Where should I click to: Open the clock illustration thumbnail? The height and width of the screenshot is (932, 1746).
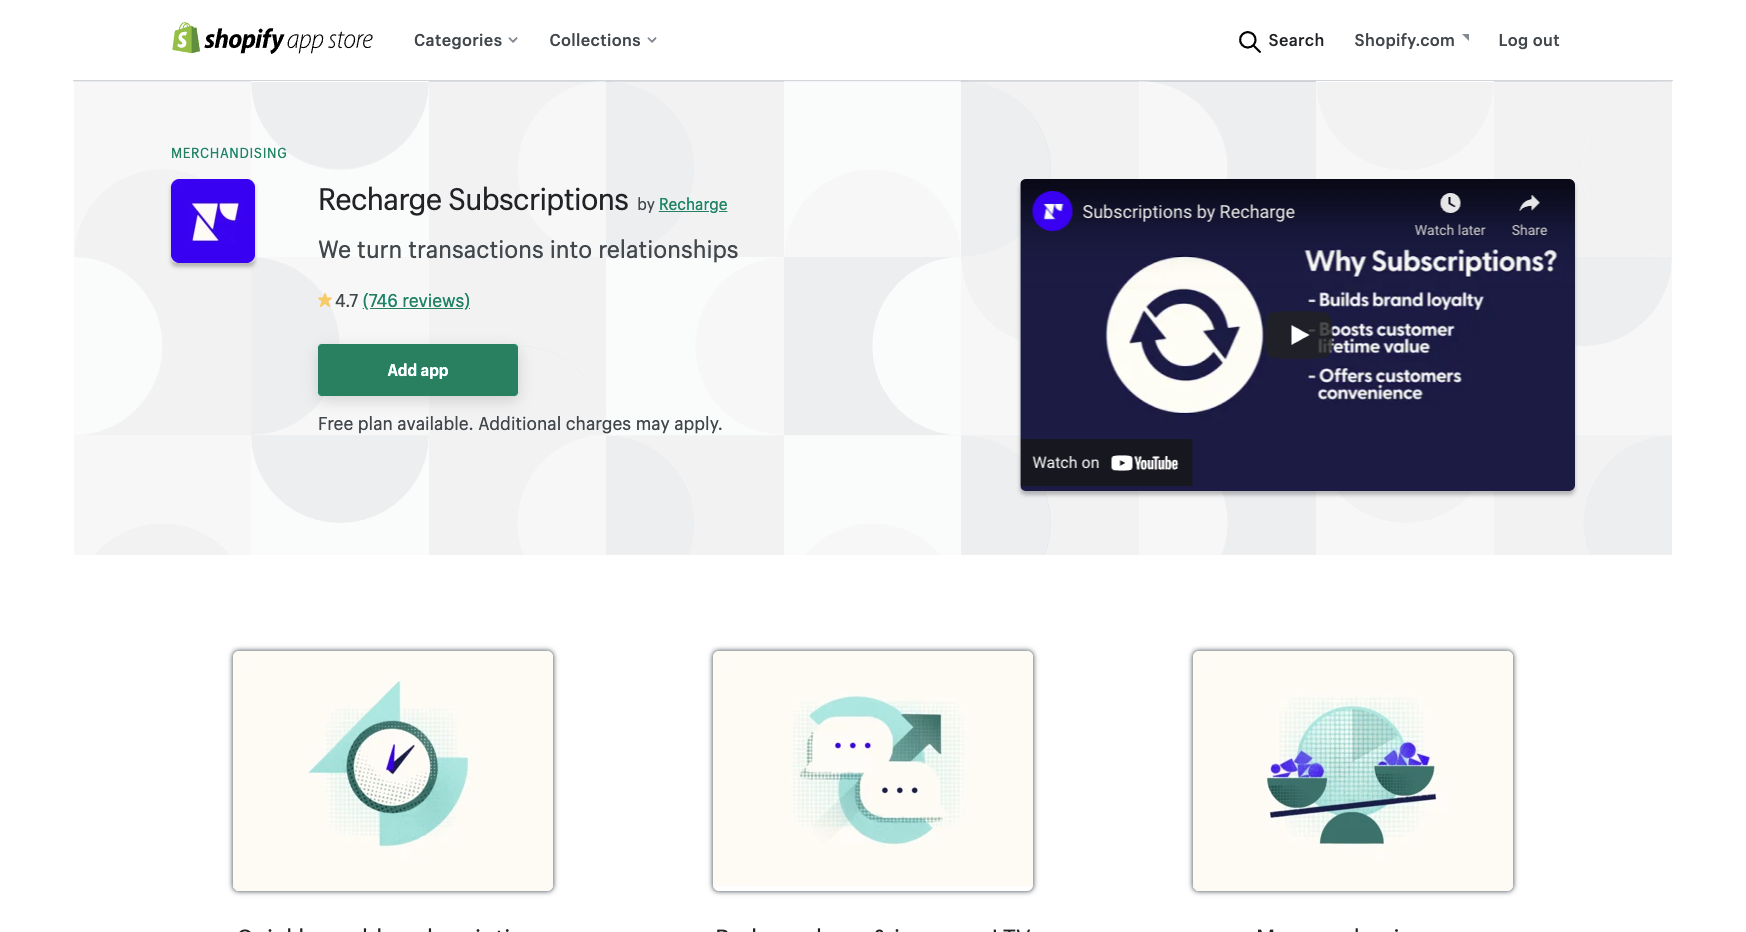pyautogui.click(x=393, y=771)
